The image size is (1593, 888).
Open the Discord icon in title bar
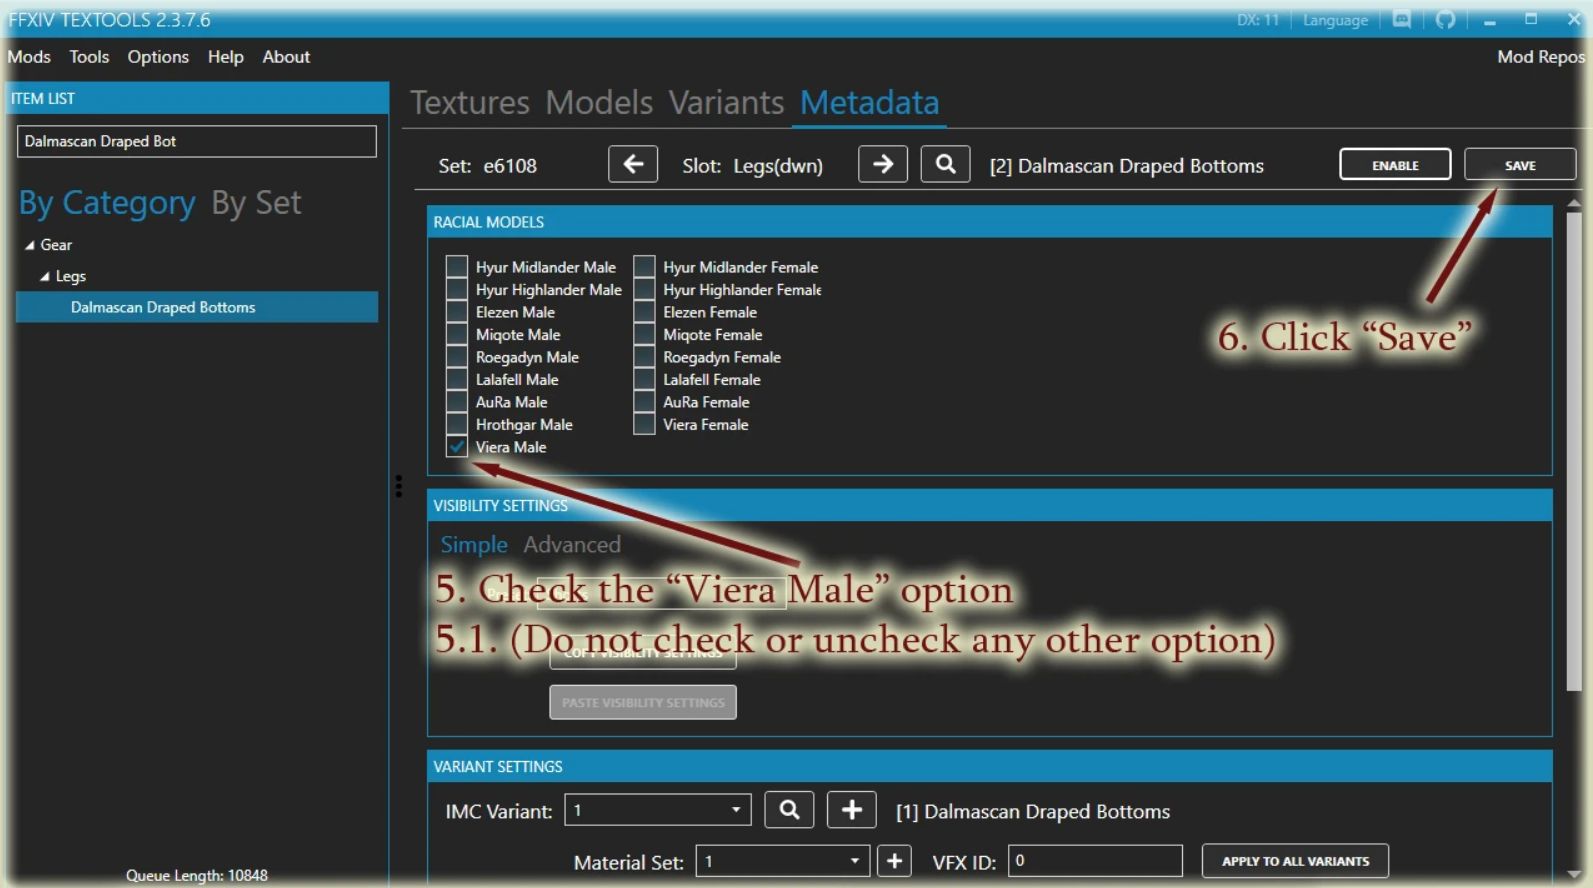point(1402,19)
